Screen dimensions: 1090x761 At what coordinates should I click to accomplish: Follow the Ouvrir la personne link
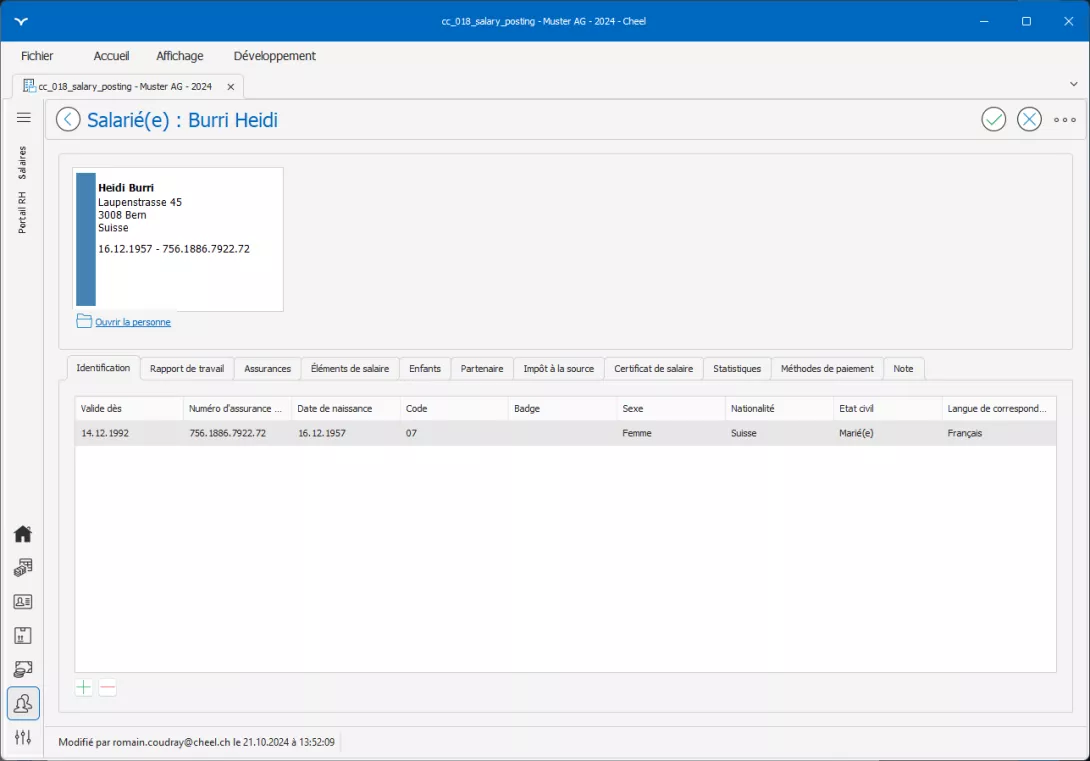click(133, 322)
